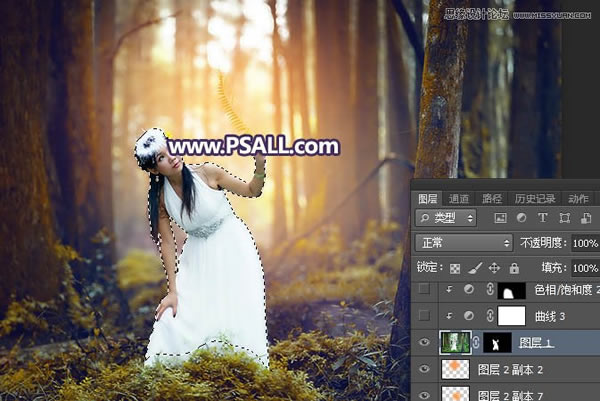Click the clipping arrow on 曲线 3
Viewport: 600px width, 401px height.
tap(449, 316)
